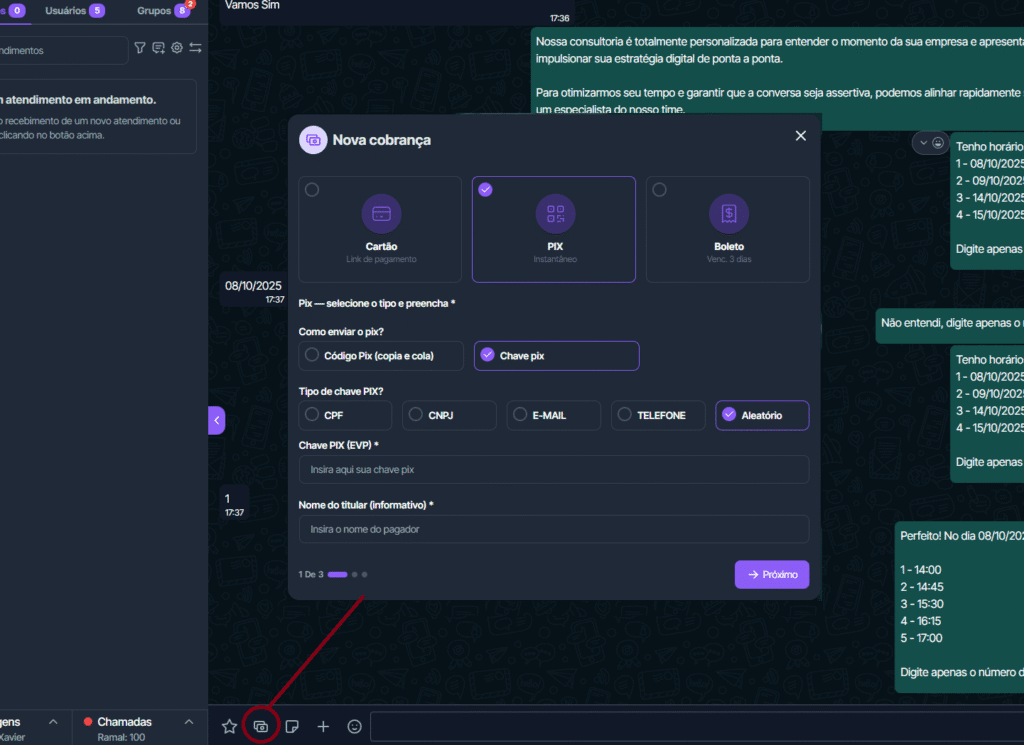Click the filter funnel icon in sidebar
Screen dimensions: 1024x745
[x=140, y=48]
